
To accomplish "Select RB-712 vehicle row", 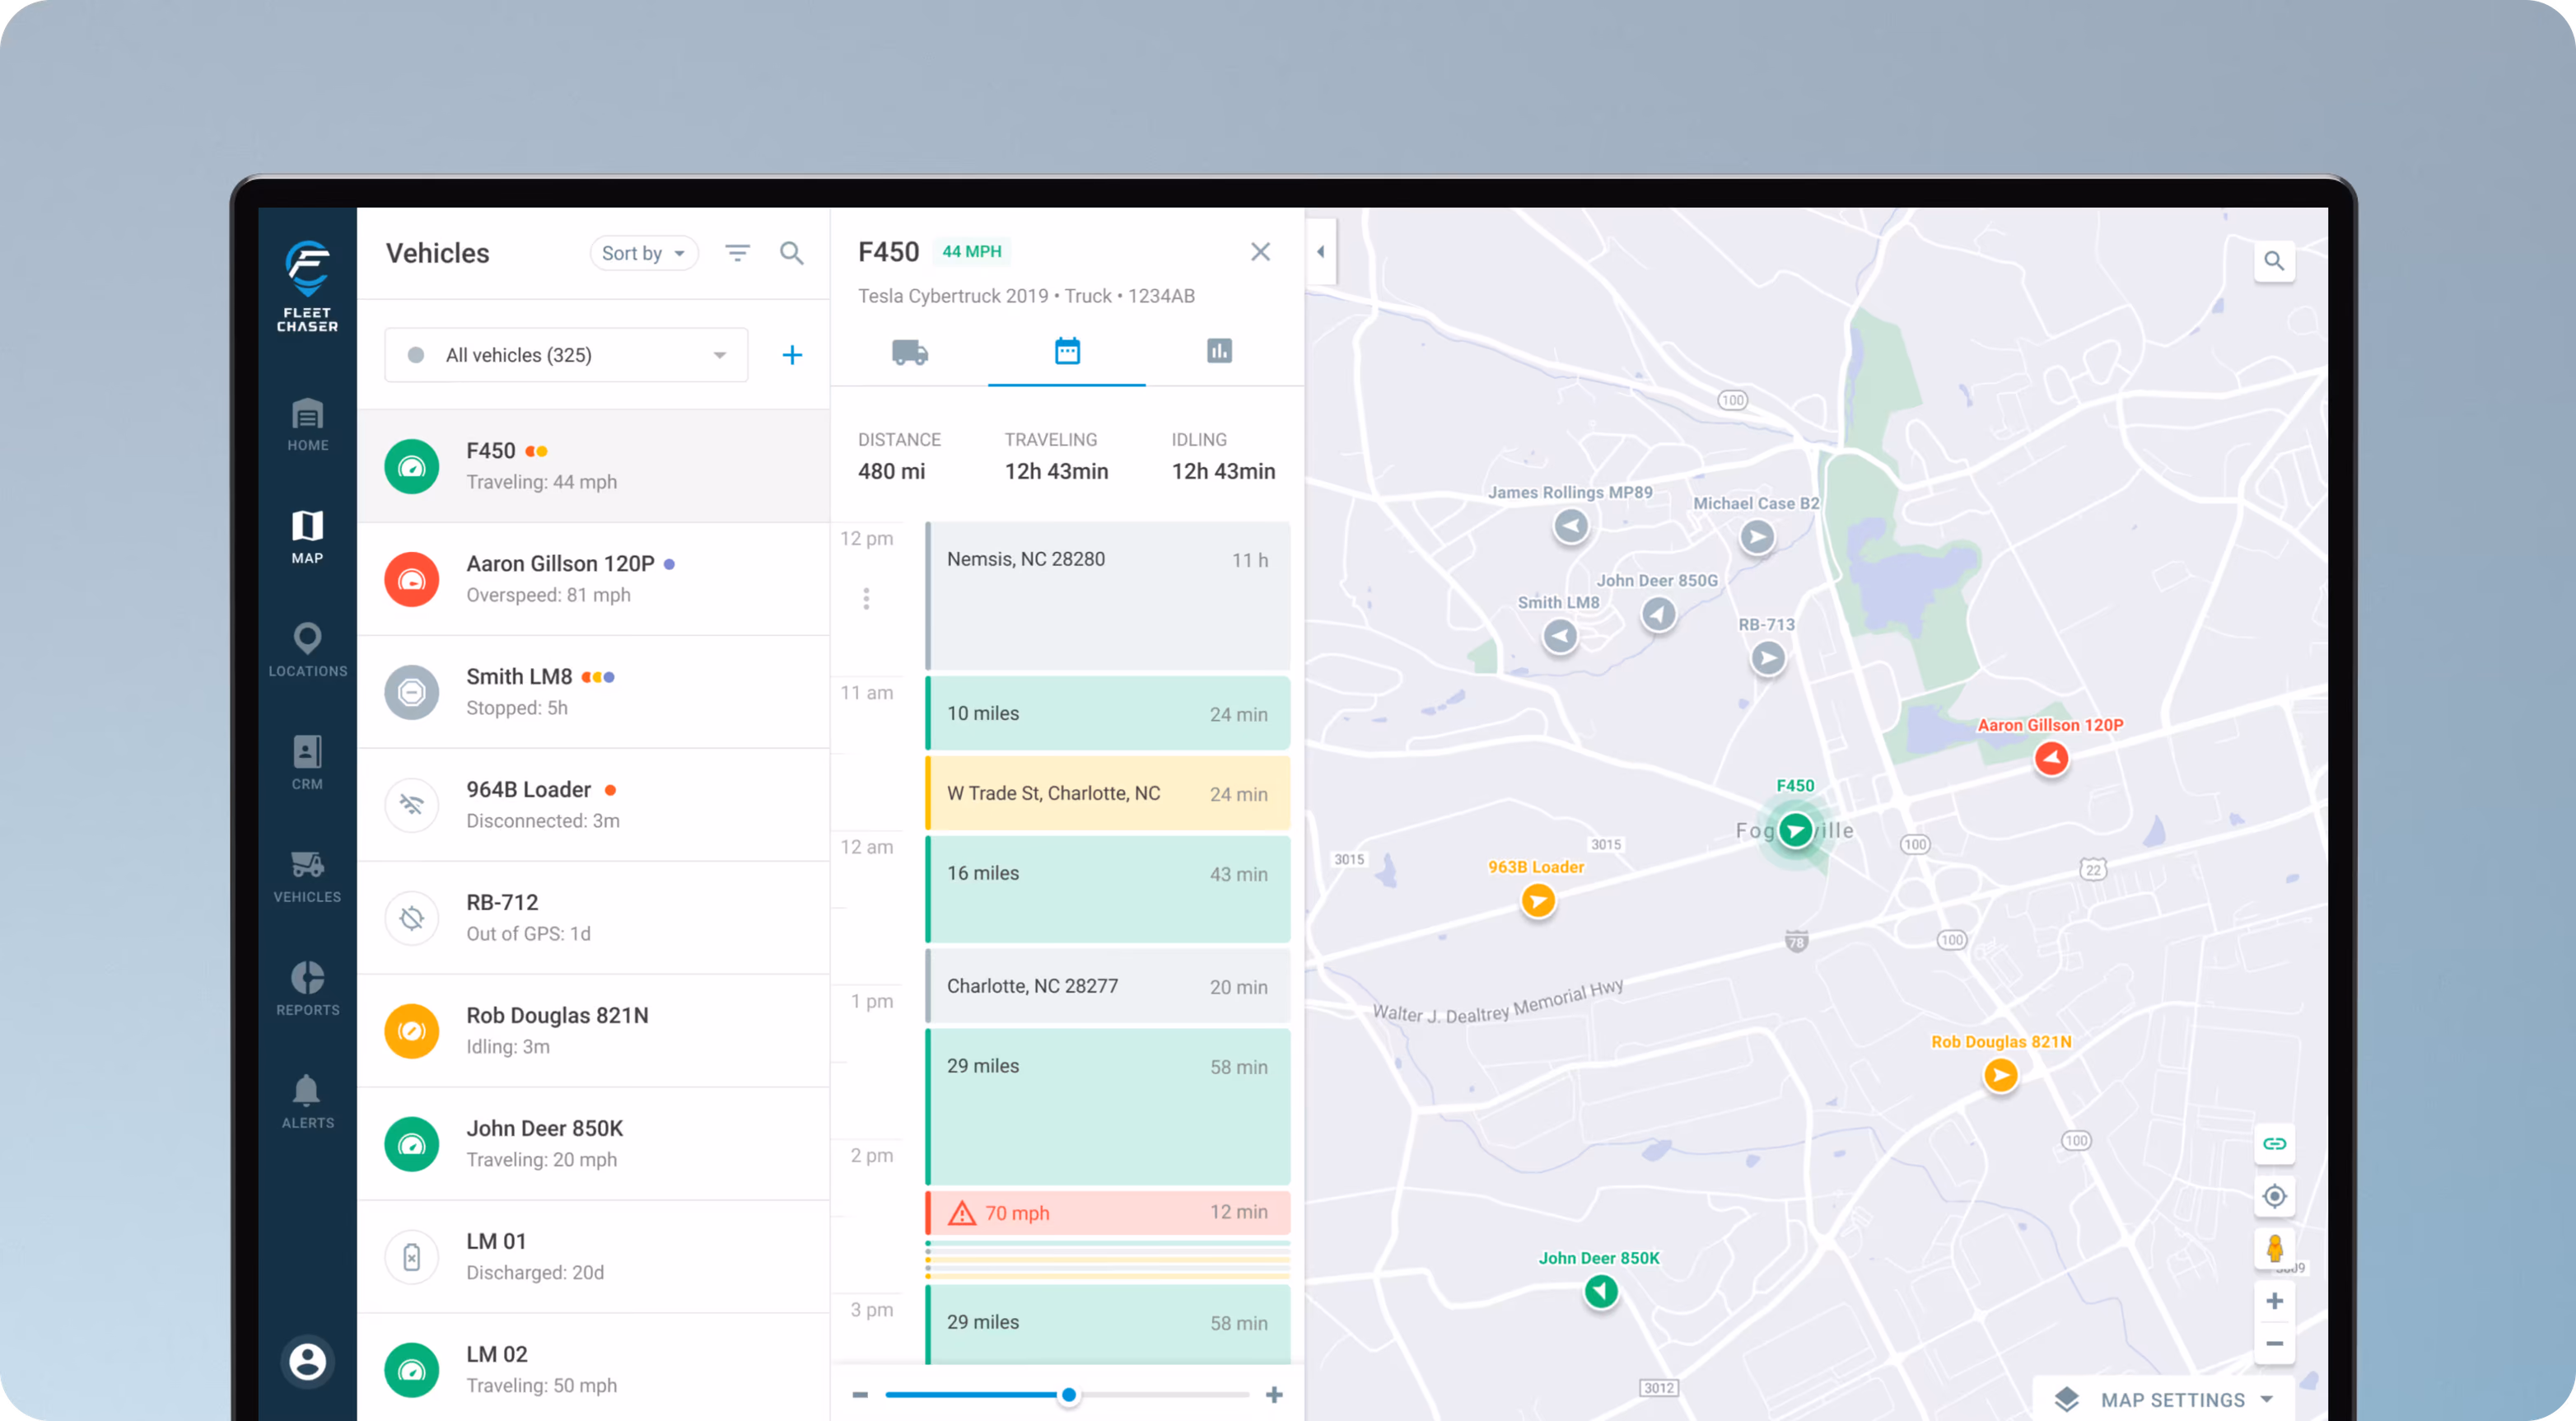I will (594, 918).
